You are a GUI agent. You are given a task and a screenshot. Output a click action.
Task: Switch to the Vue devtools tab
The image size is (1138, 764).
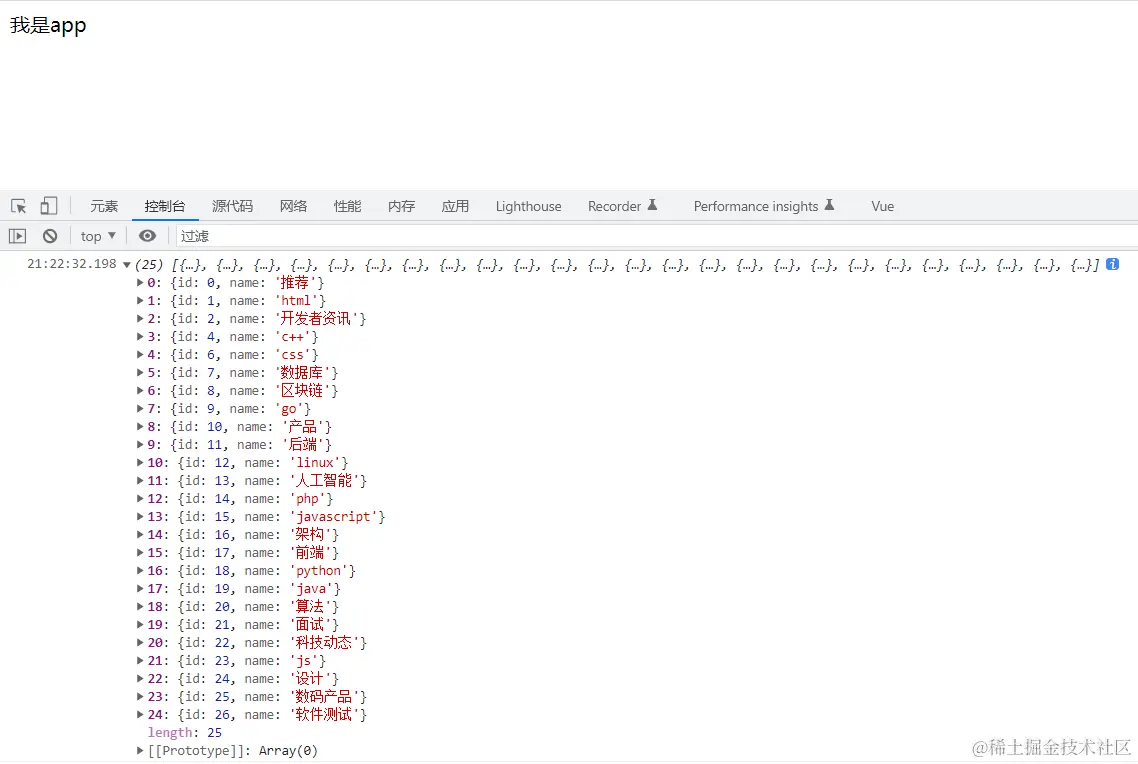pyautogui.click(x=882, y=206)
